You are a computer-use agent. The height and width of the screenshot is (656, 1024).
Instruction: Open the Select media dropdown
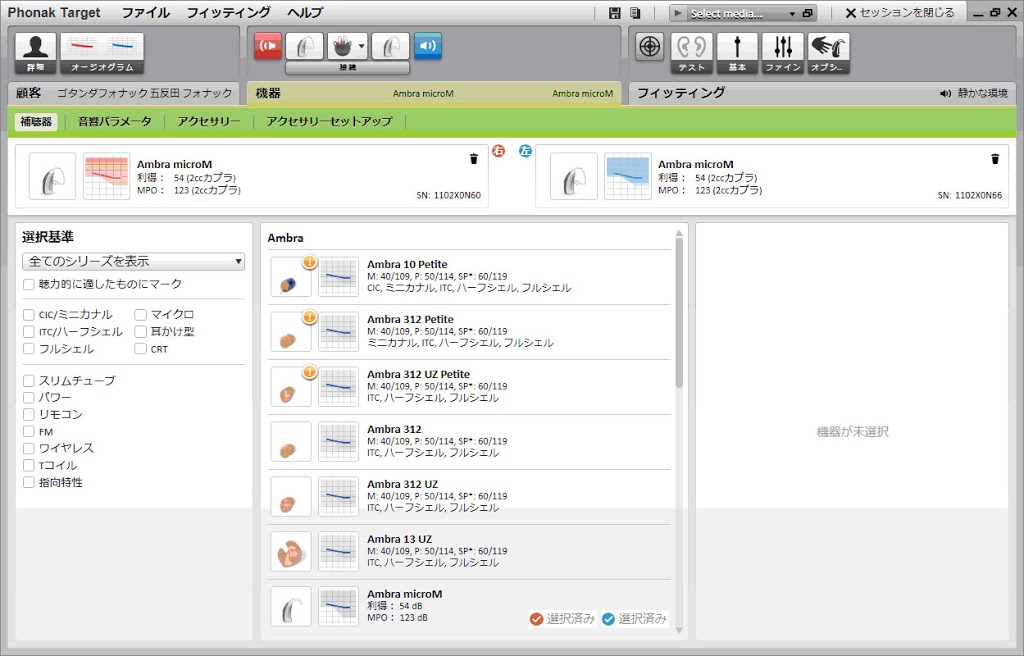743,13
